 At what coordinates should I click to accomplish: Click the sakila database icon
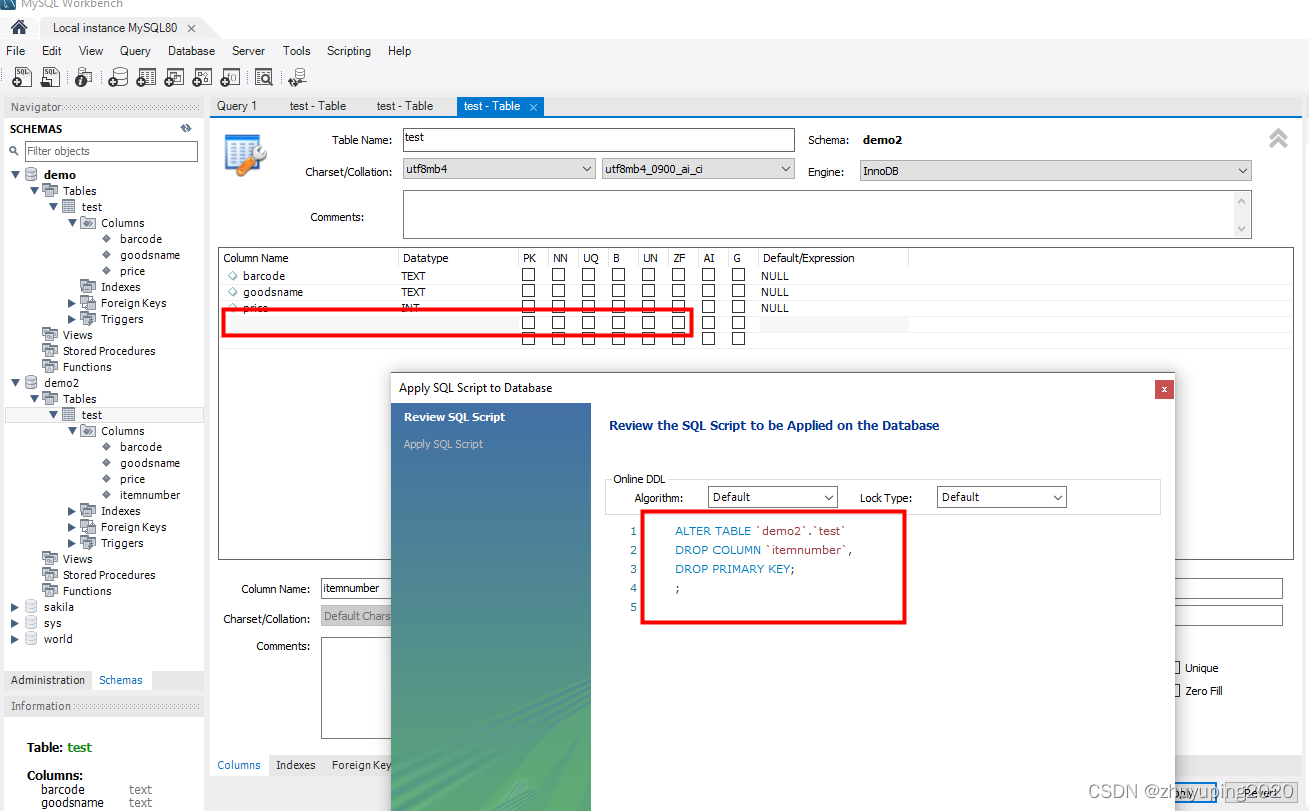tap(31, 607)
